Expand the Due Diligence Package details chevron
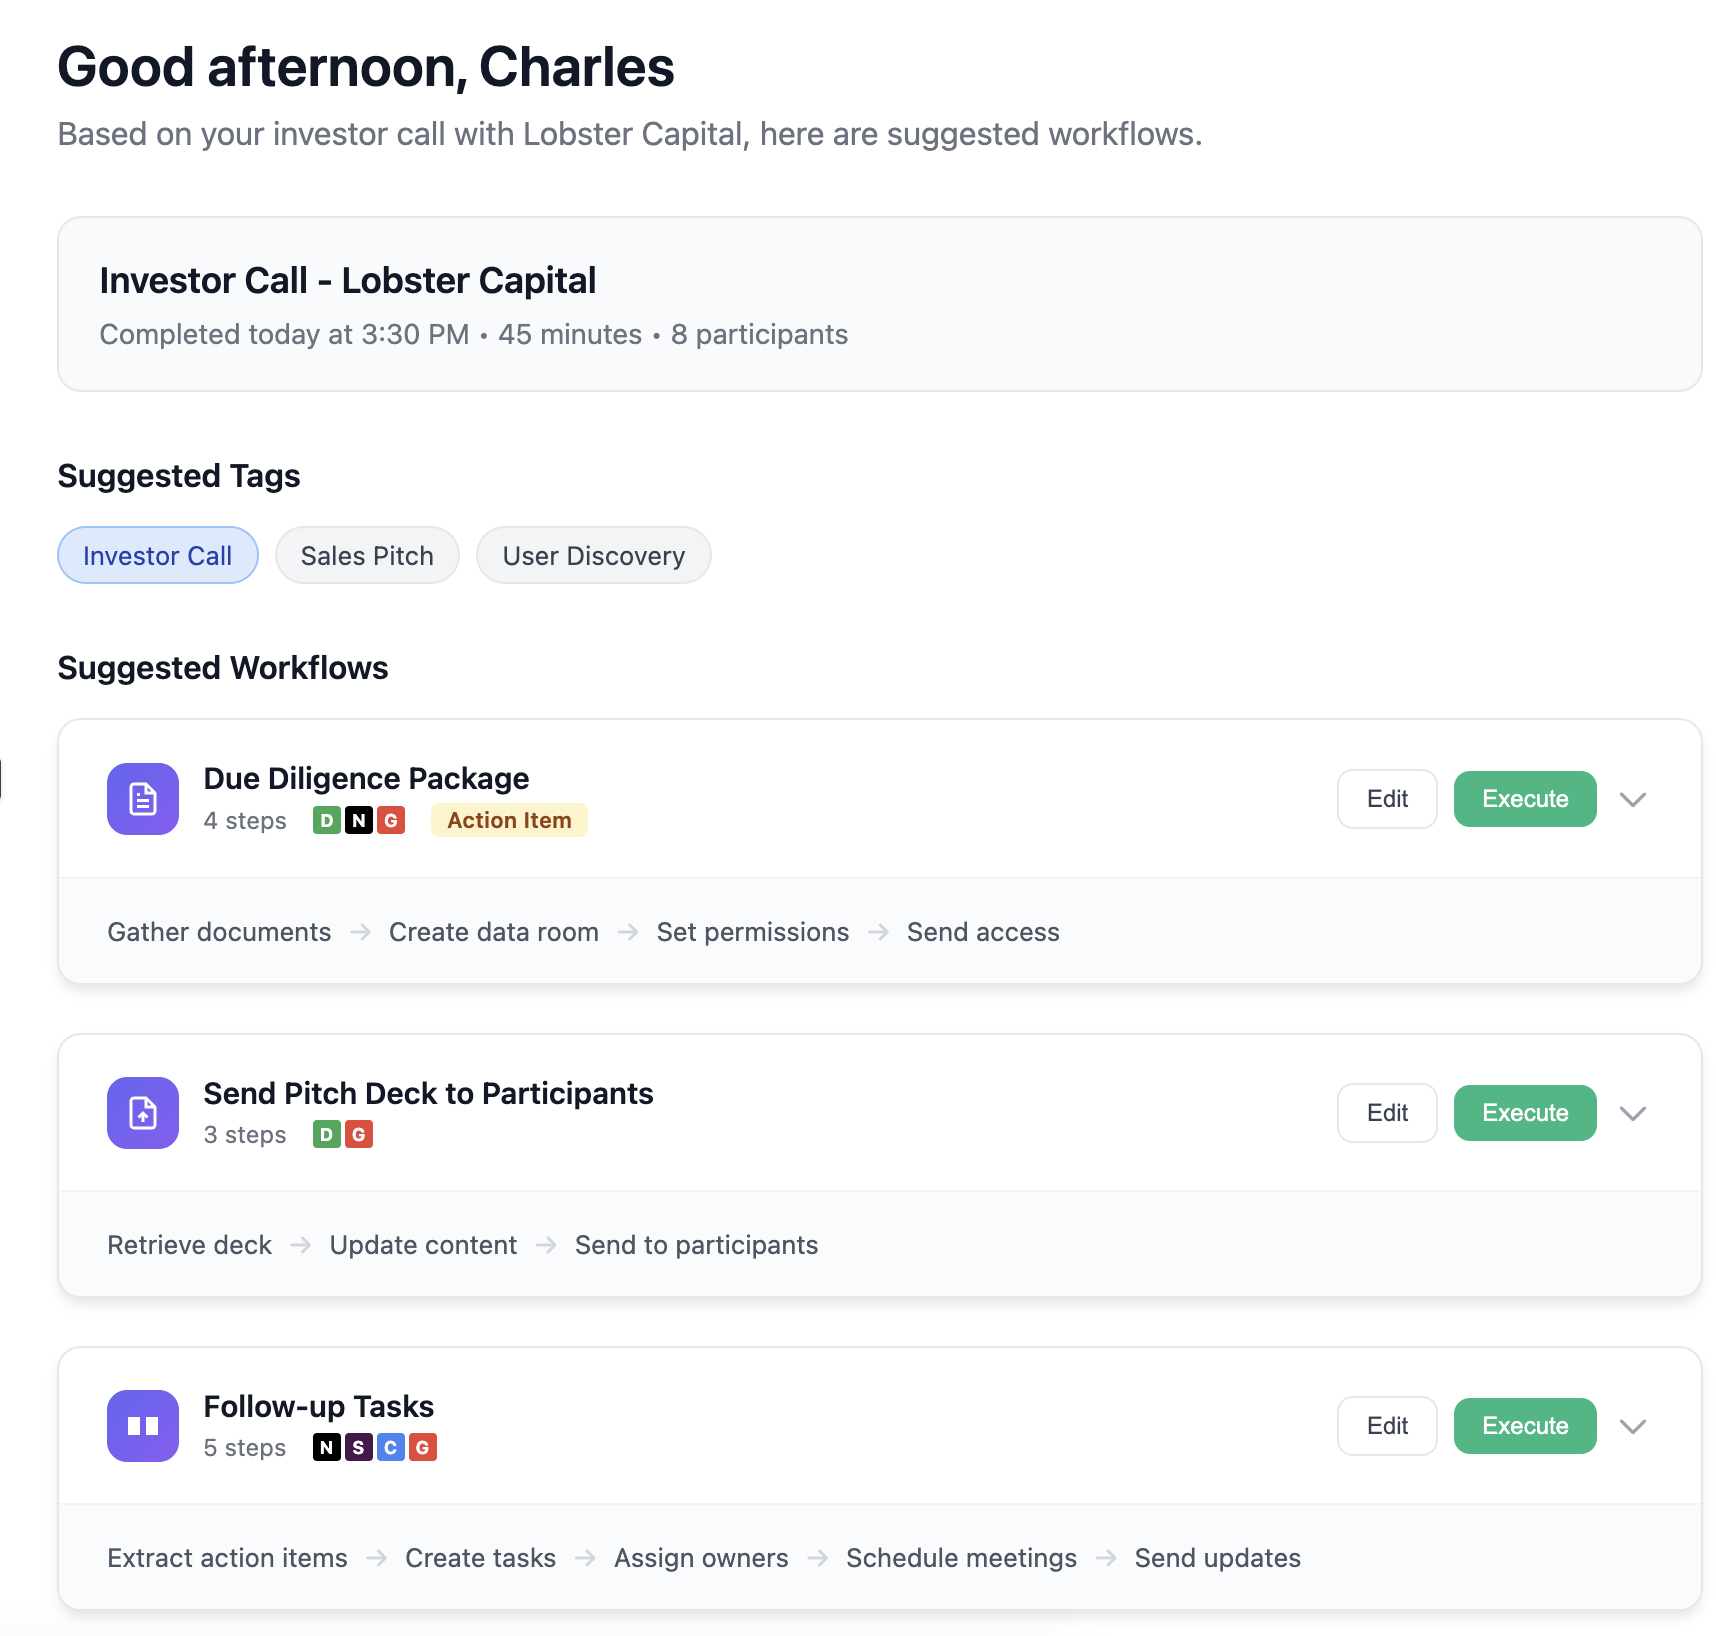Screen dimensions: 1716x1636 tap(1633, 799)
